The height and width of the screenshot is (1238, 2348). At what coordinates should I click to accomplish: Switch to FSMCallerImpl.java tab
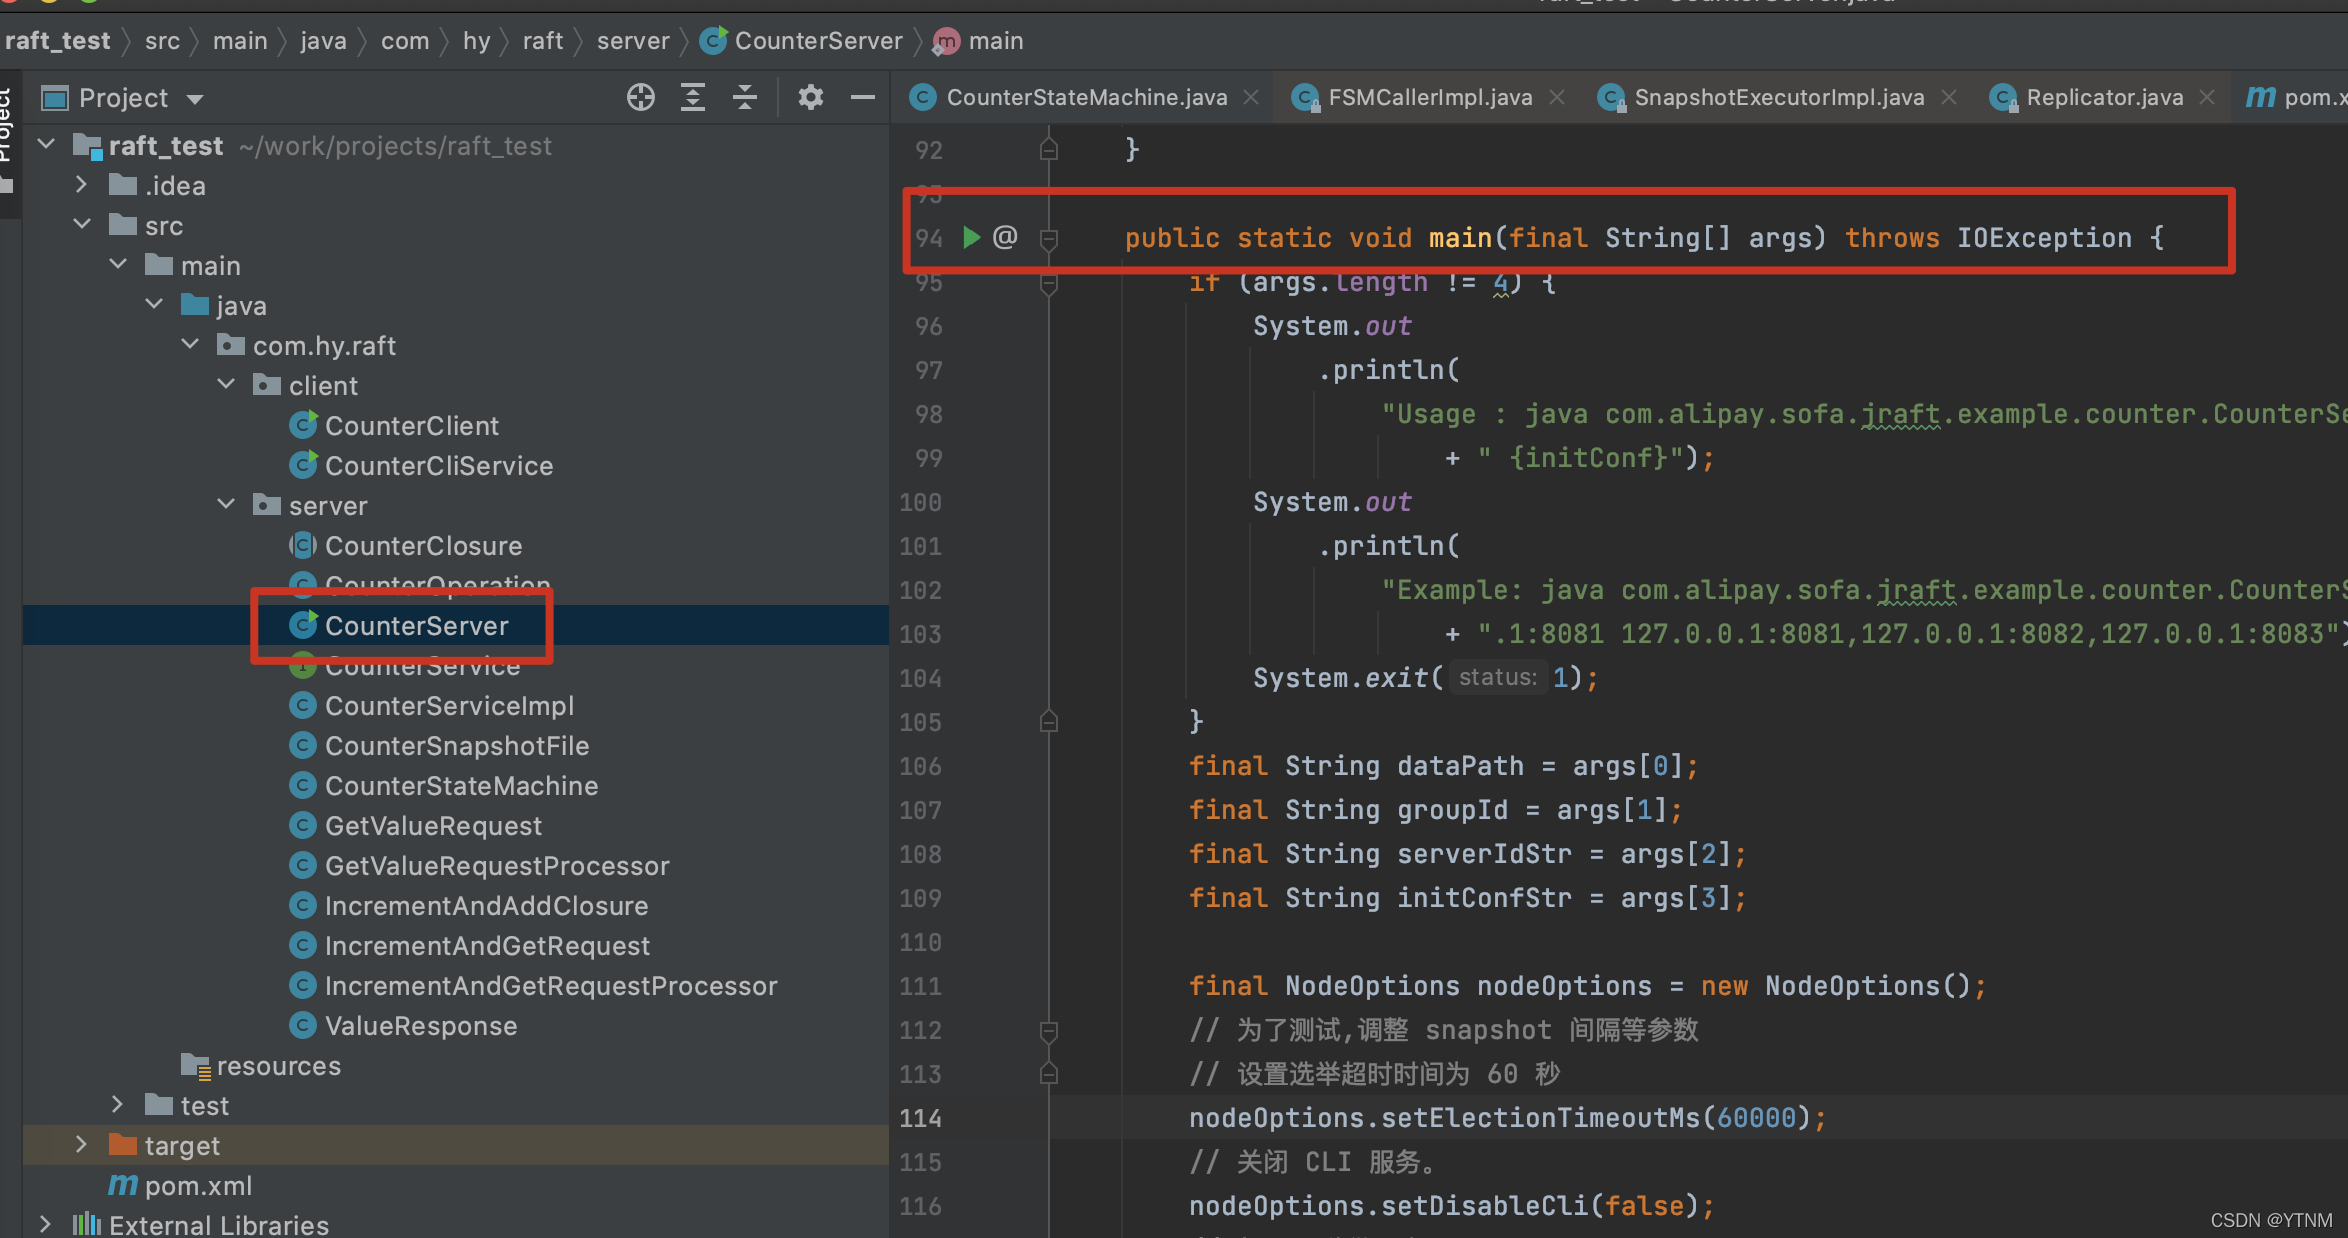click(1428, 98)
